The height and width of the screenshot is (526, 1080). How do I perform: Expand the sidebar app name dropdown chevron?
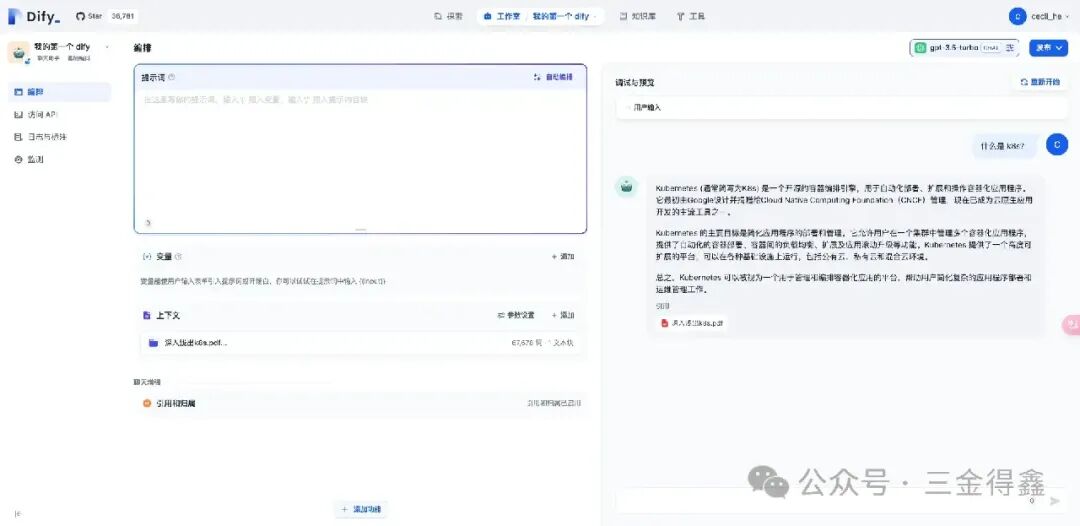pos(107,47)
